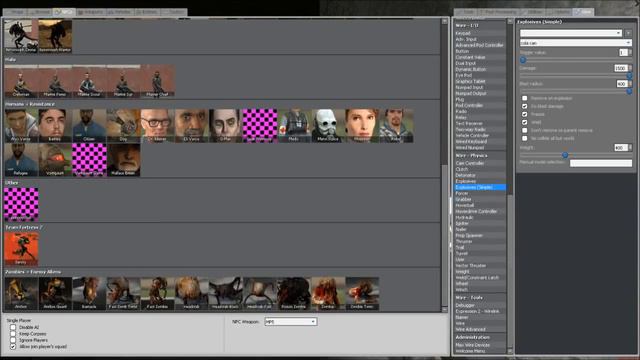Spawn the Xenomorph Warrior NPC

[x=55, y=36]
